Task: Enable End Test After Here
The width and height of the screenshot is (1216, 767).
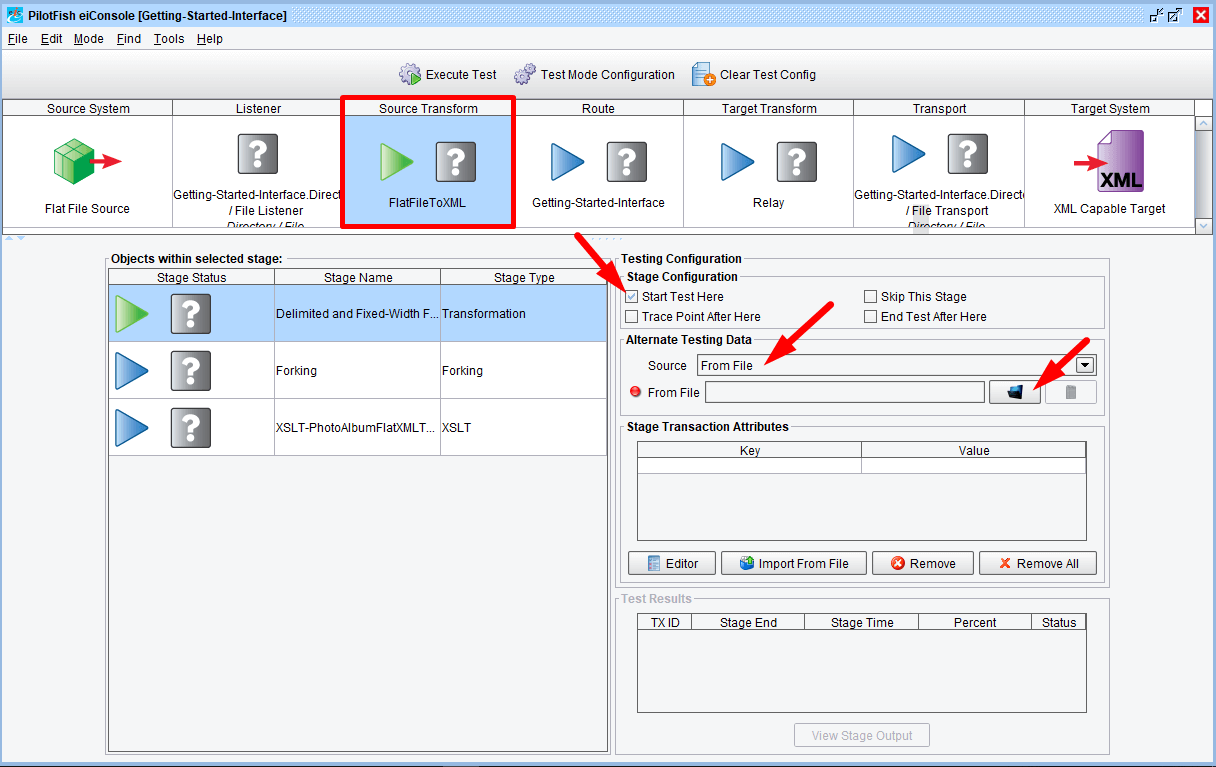Action: point(871,317)
